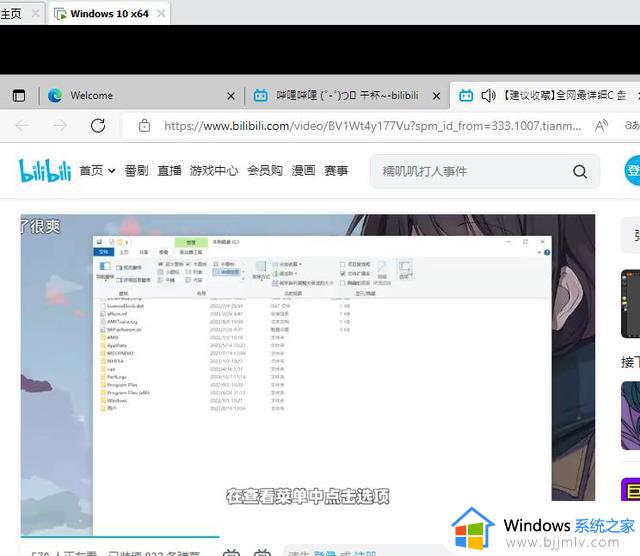Switch to the Welcome browser tab

pos(142,96)
